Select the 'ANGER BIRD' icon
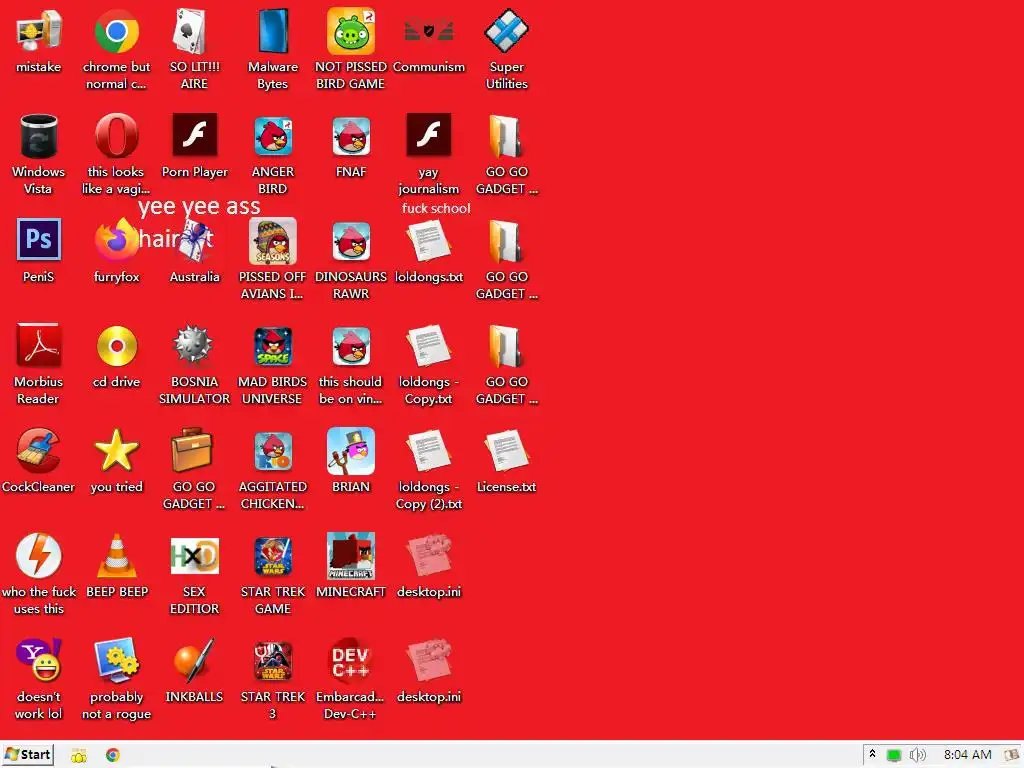This screenshot has height=768, width=1024. (272, 136)
